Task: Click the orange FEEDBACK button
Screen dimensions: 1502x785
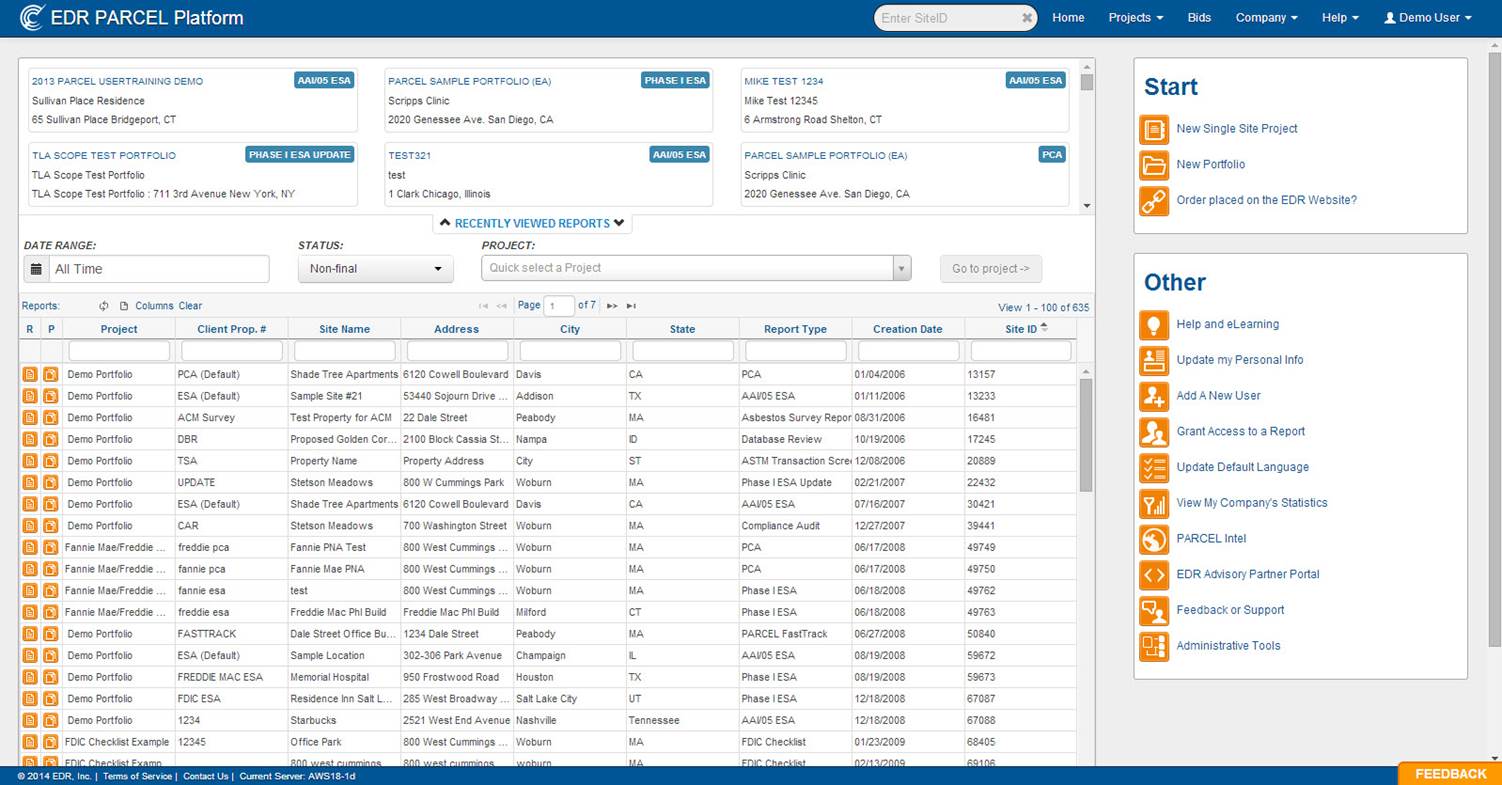Action: (1450, 774)
